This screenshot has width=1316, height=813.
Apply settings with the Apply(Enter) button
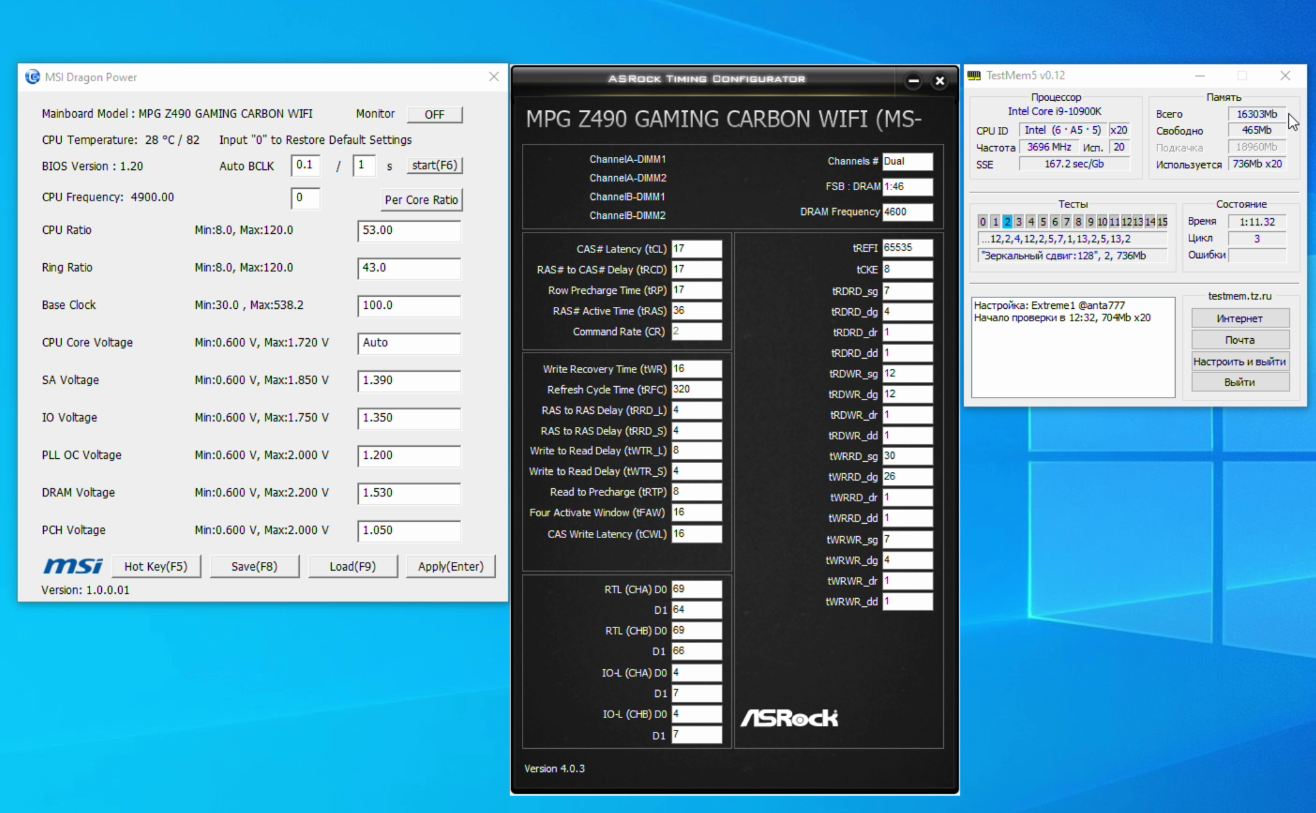click(x=450, y=566)
